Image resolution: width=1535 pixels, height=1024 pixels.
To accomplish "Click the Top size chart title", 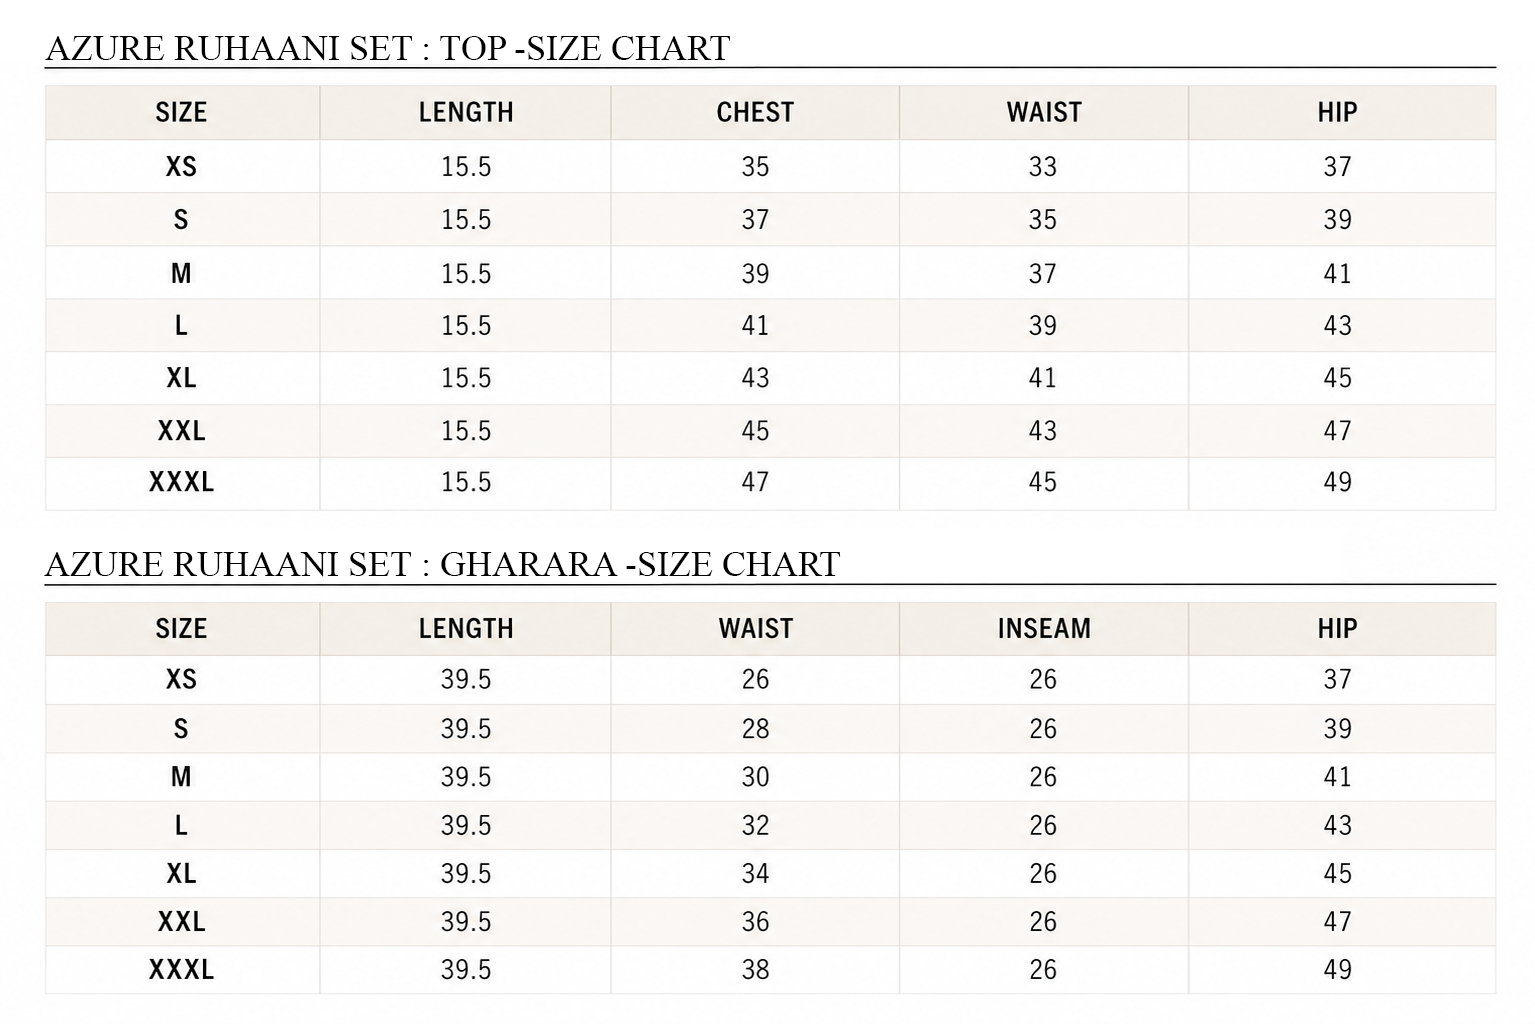I will 388,48.
